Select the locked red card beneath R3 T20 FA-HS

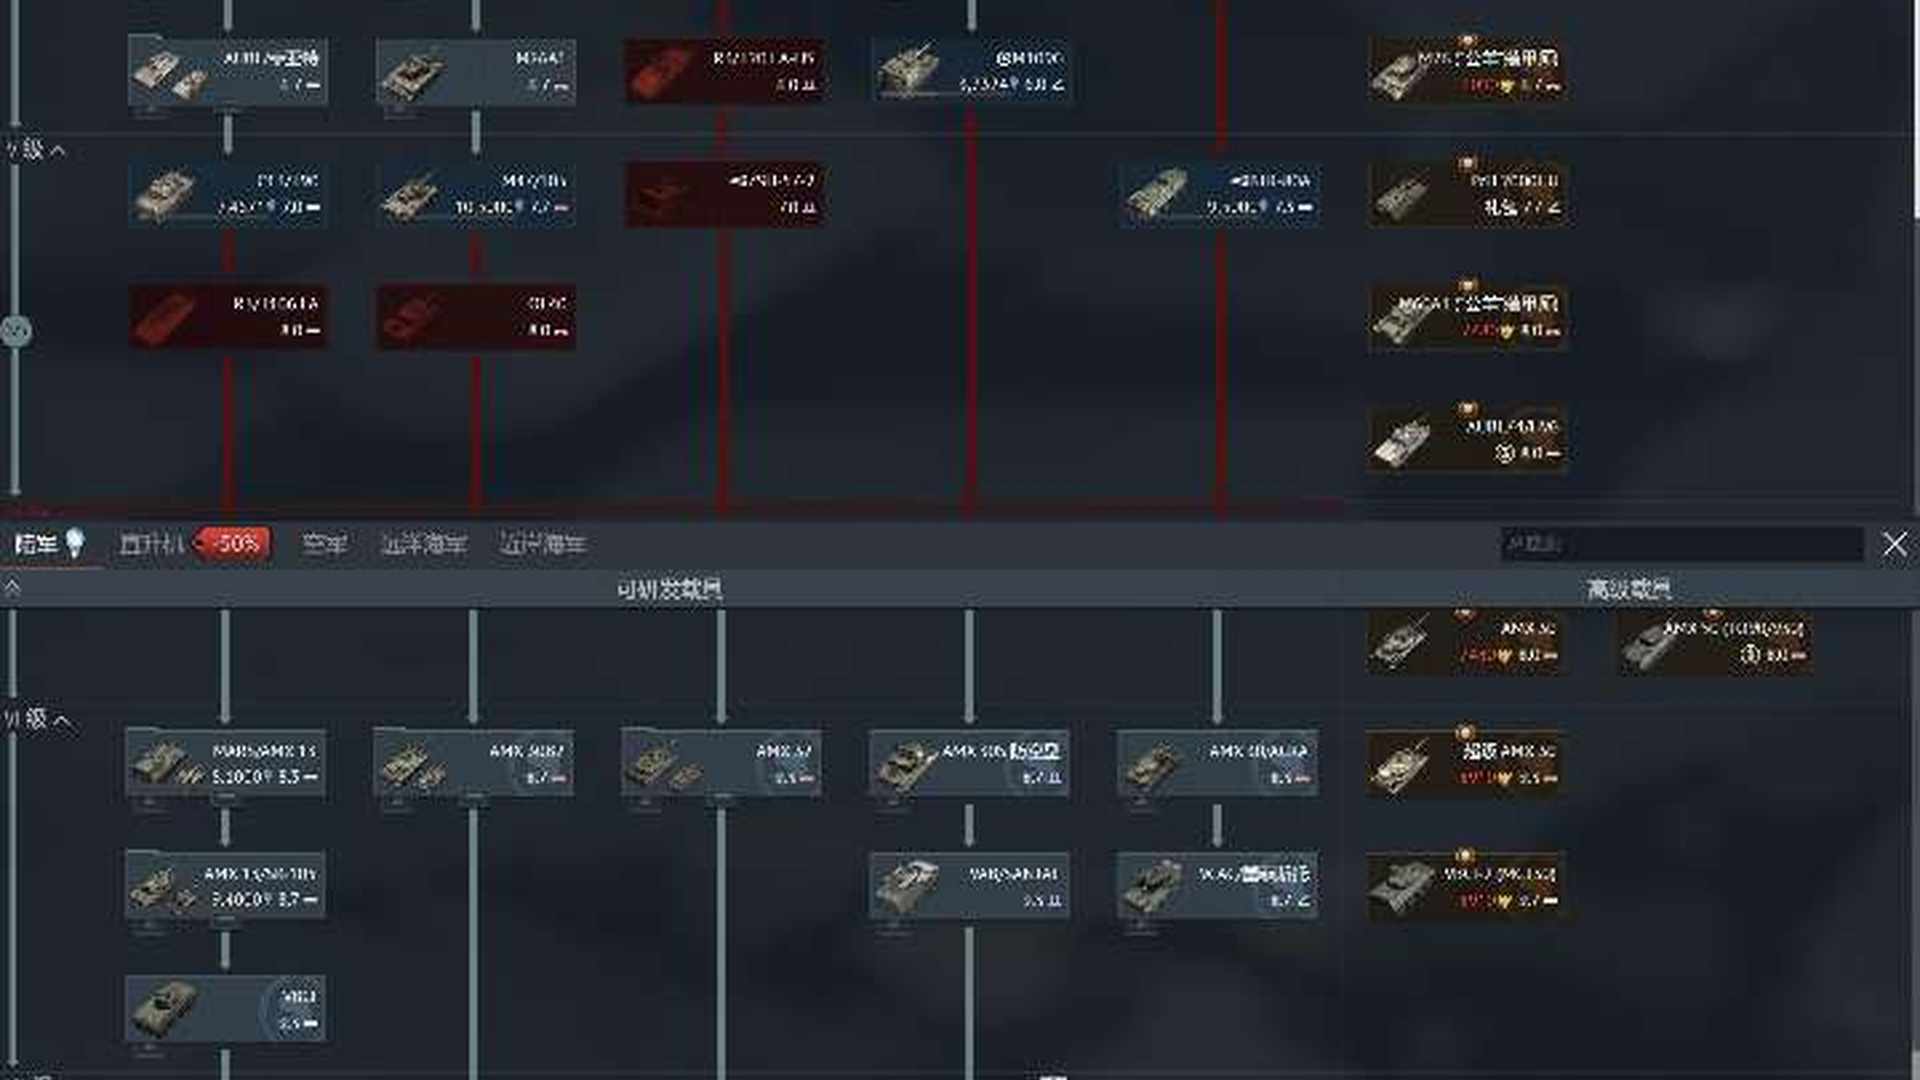(724, 194)
